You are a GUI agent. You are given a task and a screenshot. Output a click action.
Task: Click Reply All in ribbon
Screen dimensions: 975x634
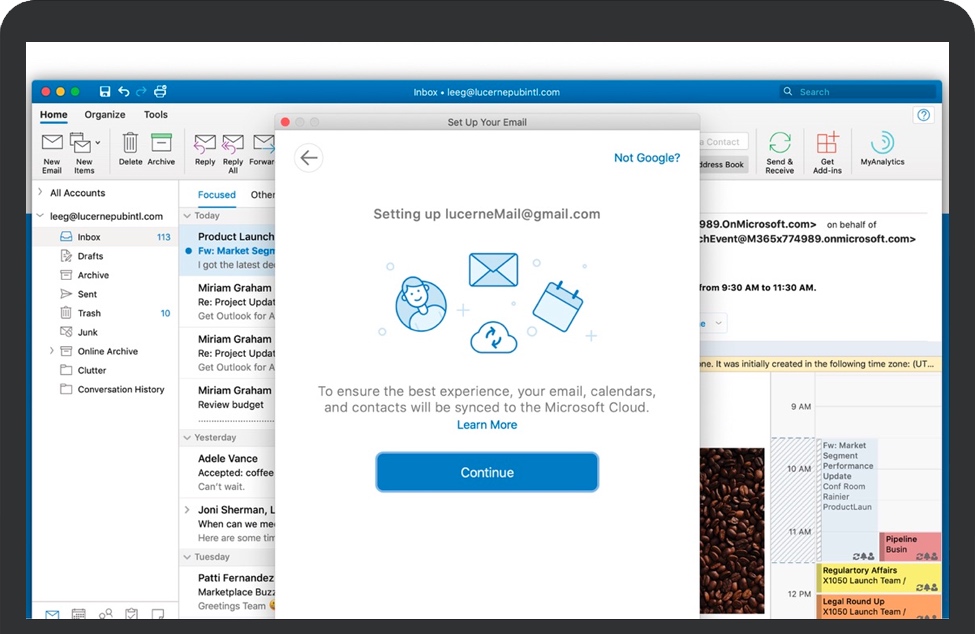233,154
